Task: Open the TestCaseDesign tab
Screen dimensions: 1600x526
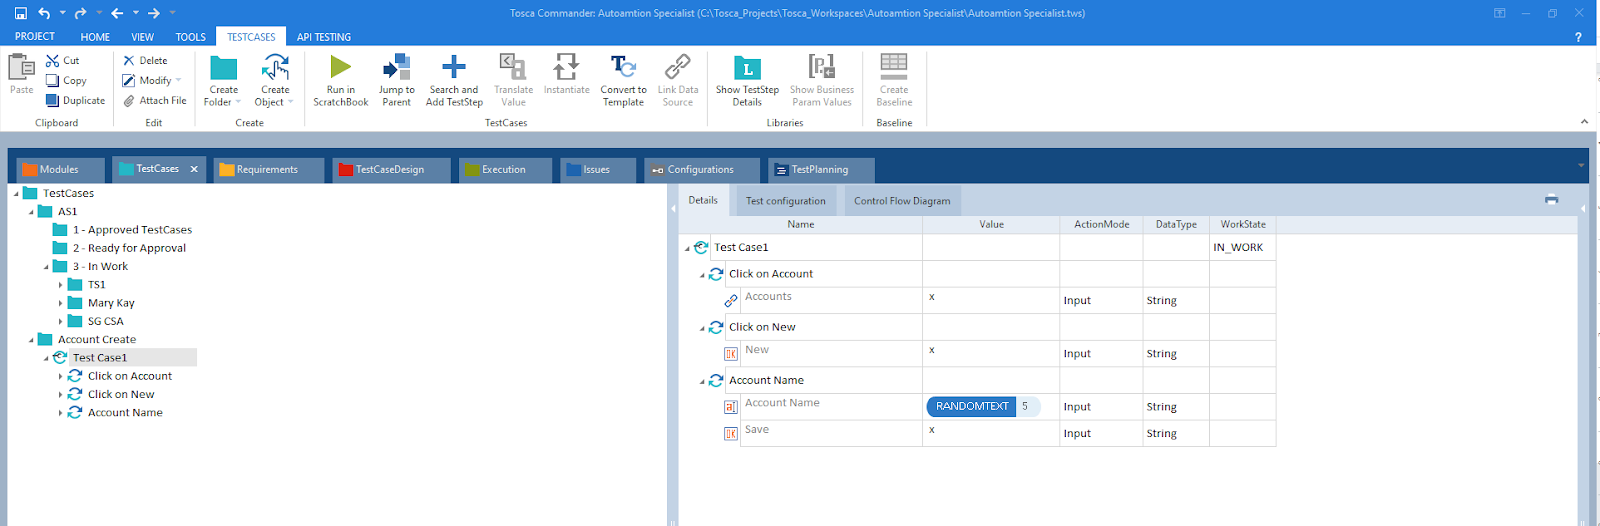Action: coord(390,170)
